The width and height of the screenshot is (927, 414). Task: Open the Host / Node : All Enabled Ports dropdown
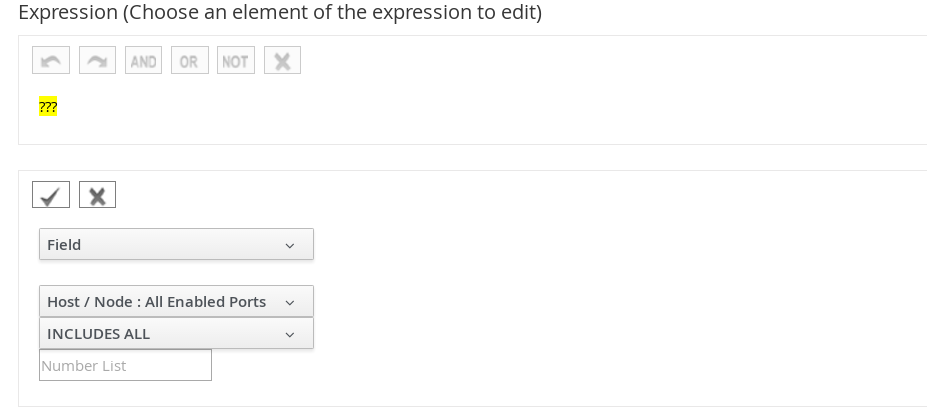[175, 302]
